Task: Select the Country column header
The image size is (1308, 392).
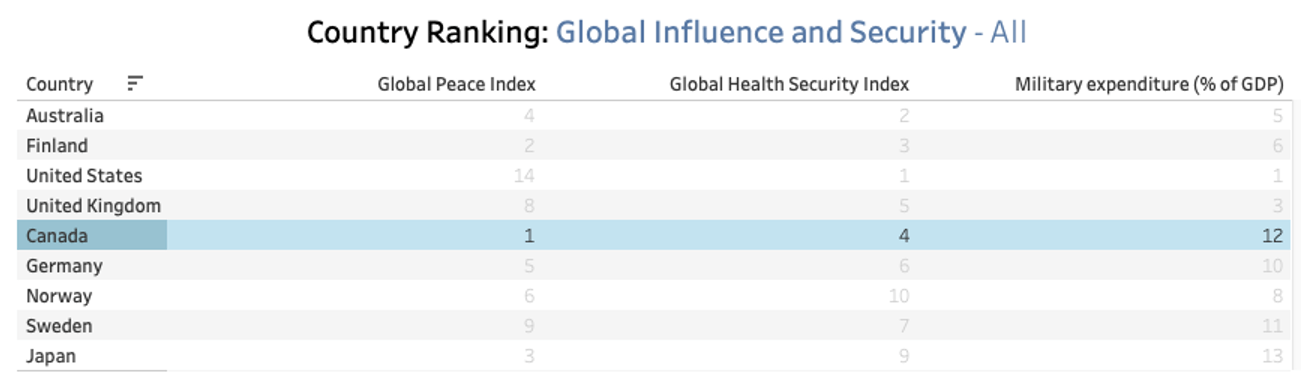Action: tap(60, 84)
